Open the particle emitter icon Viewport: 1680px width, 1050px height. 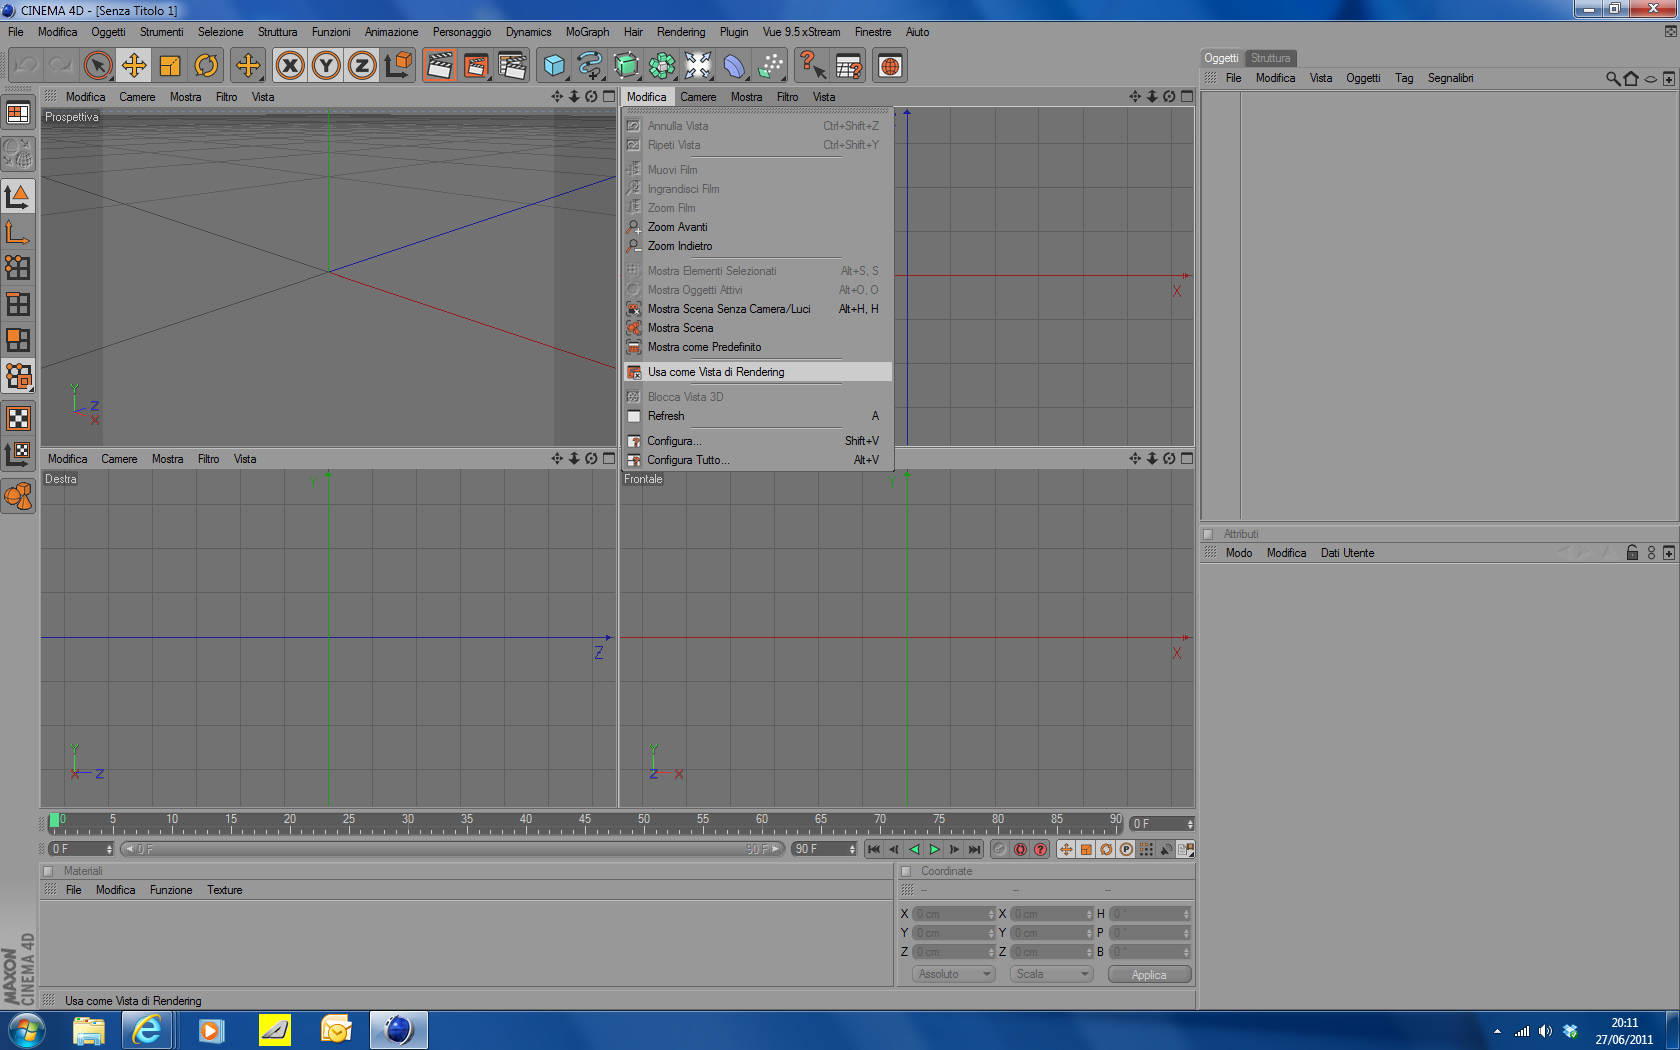[x=770, y=66]
